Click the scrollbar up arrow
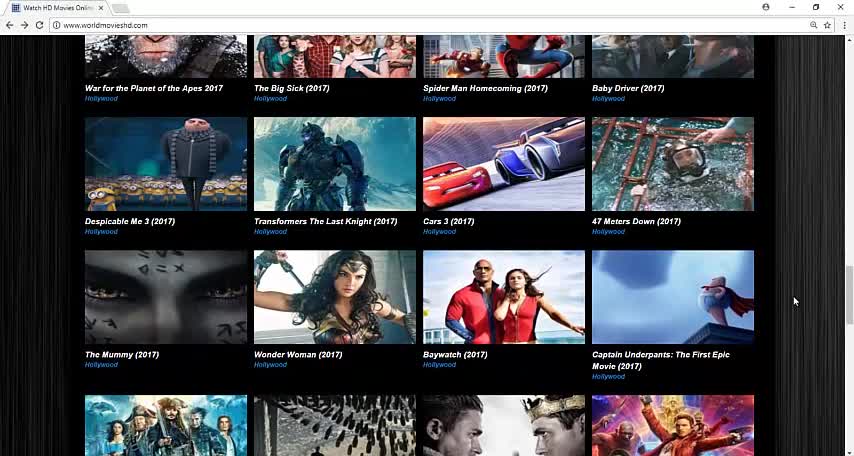Screen dimensions: 854x456 click(850, 39)
